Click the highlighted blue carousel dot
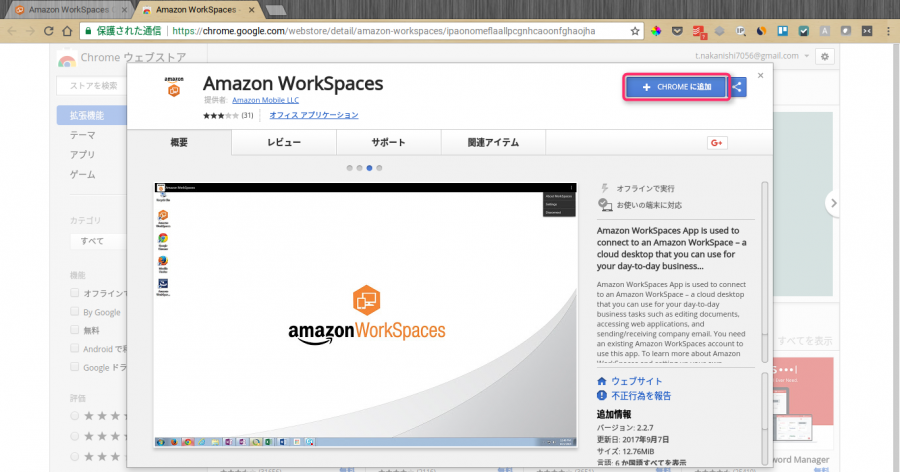900x472 pixels. click(369, 168)
